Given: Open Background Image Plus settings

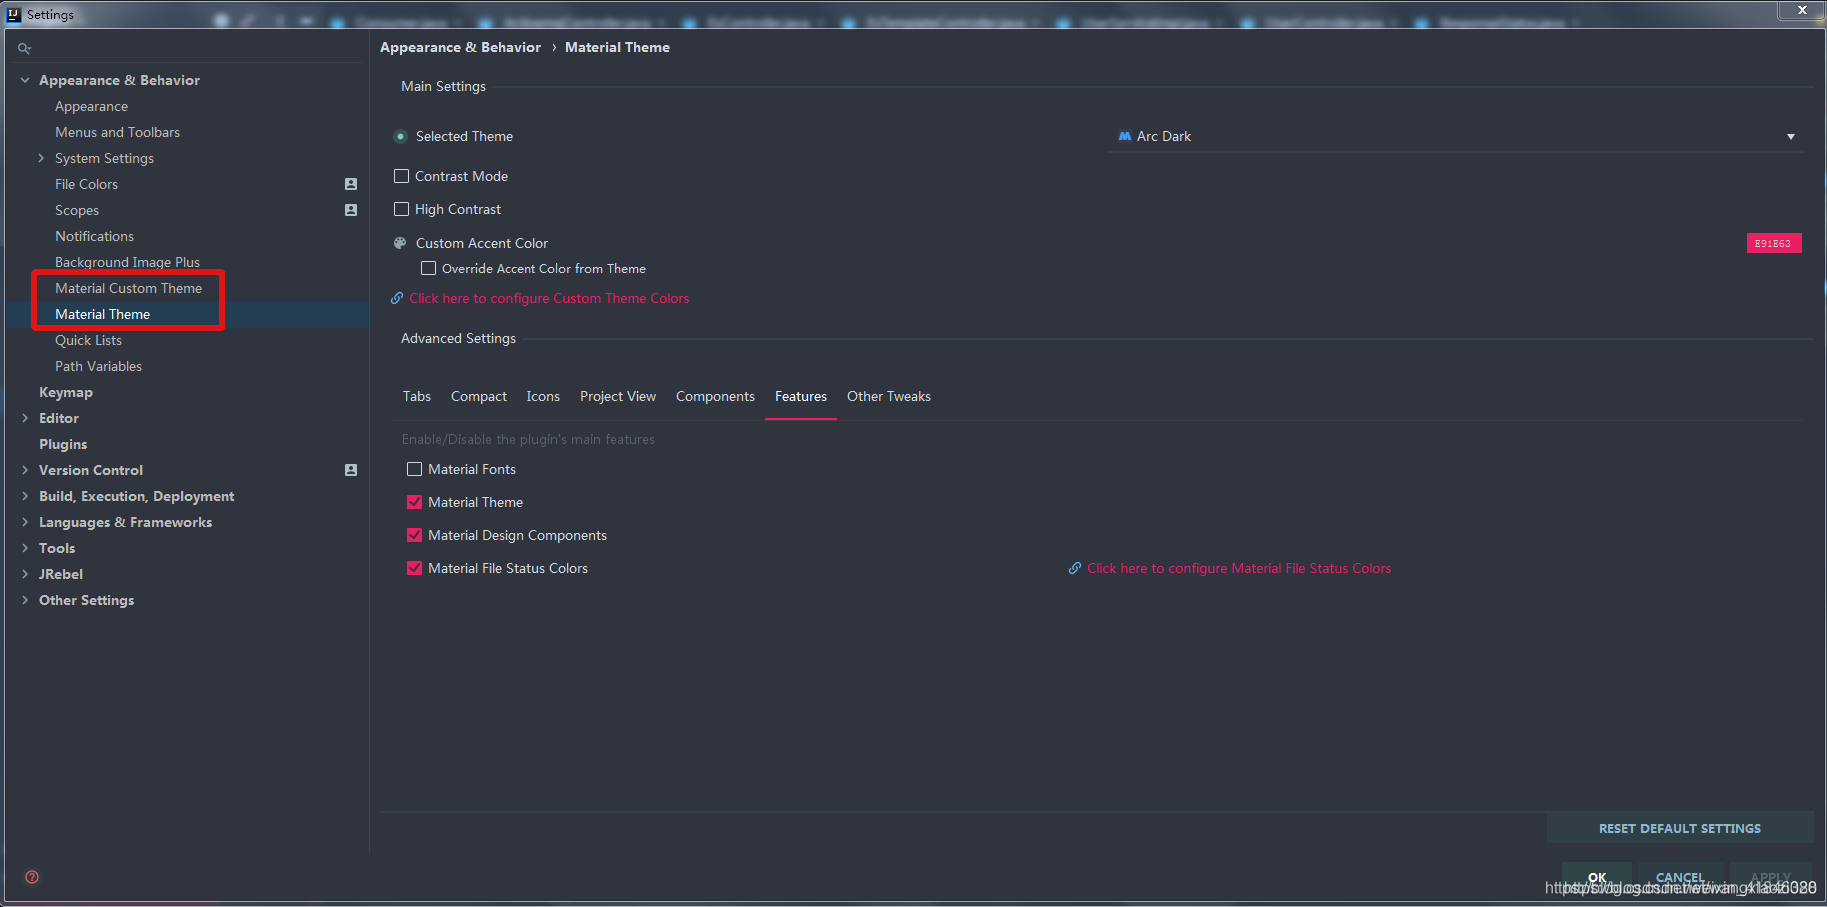Looking at the screenshot, I should click(x=127, y=262).
